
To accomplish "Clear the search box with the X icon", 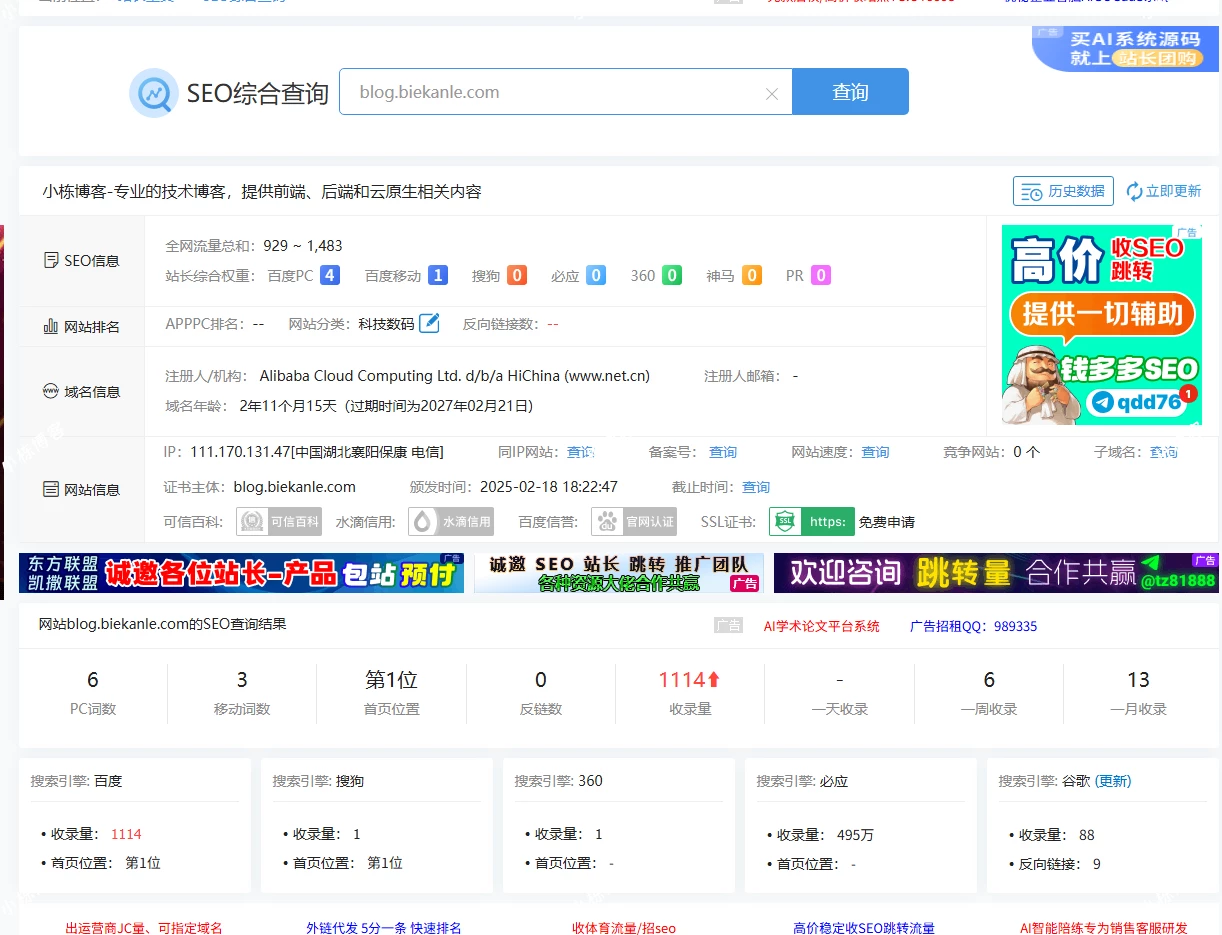I will 771,92.
